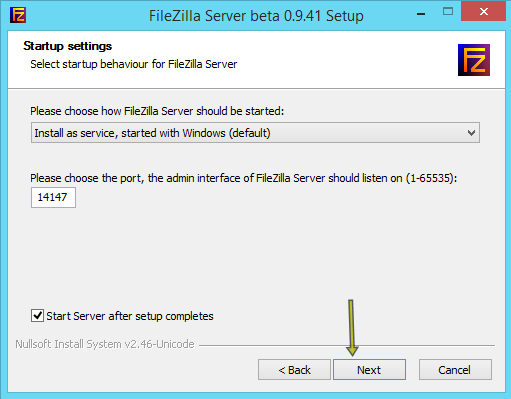The image size is (511, 399).
Task: Click the 'FileZilla Server beta 0.9.41 Setup' title
Action: 256,16
